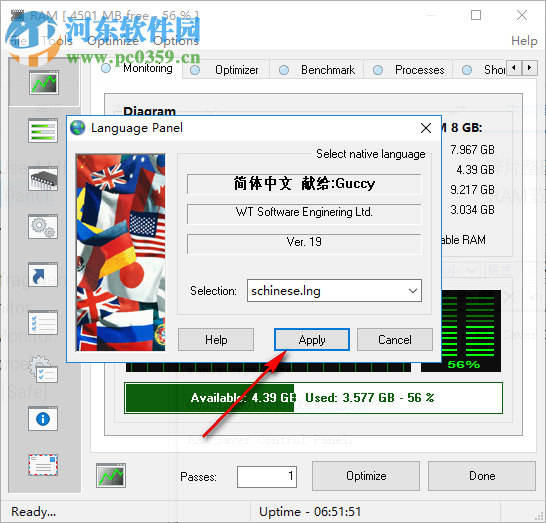Screen dimensions: 546x523
Task: Click the Passes input field
Action: pyautogui.click(x=267, y=477)
